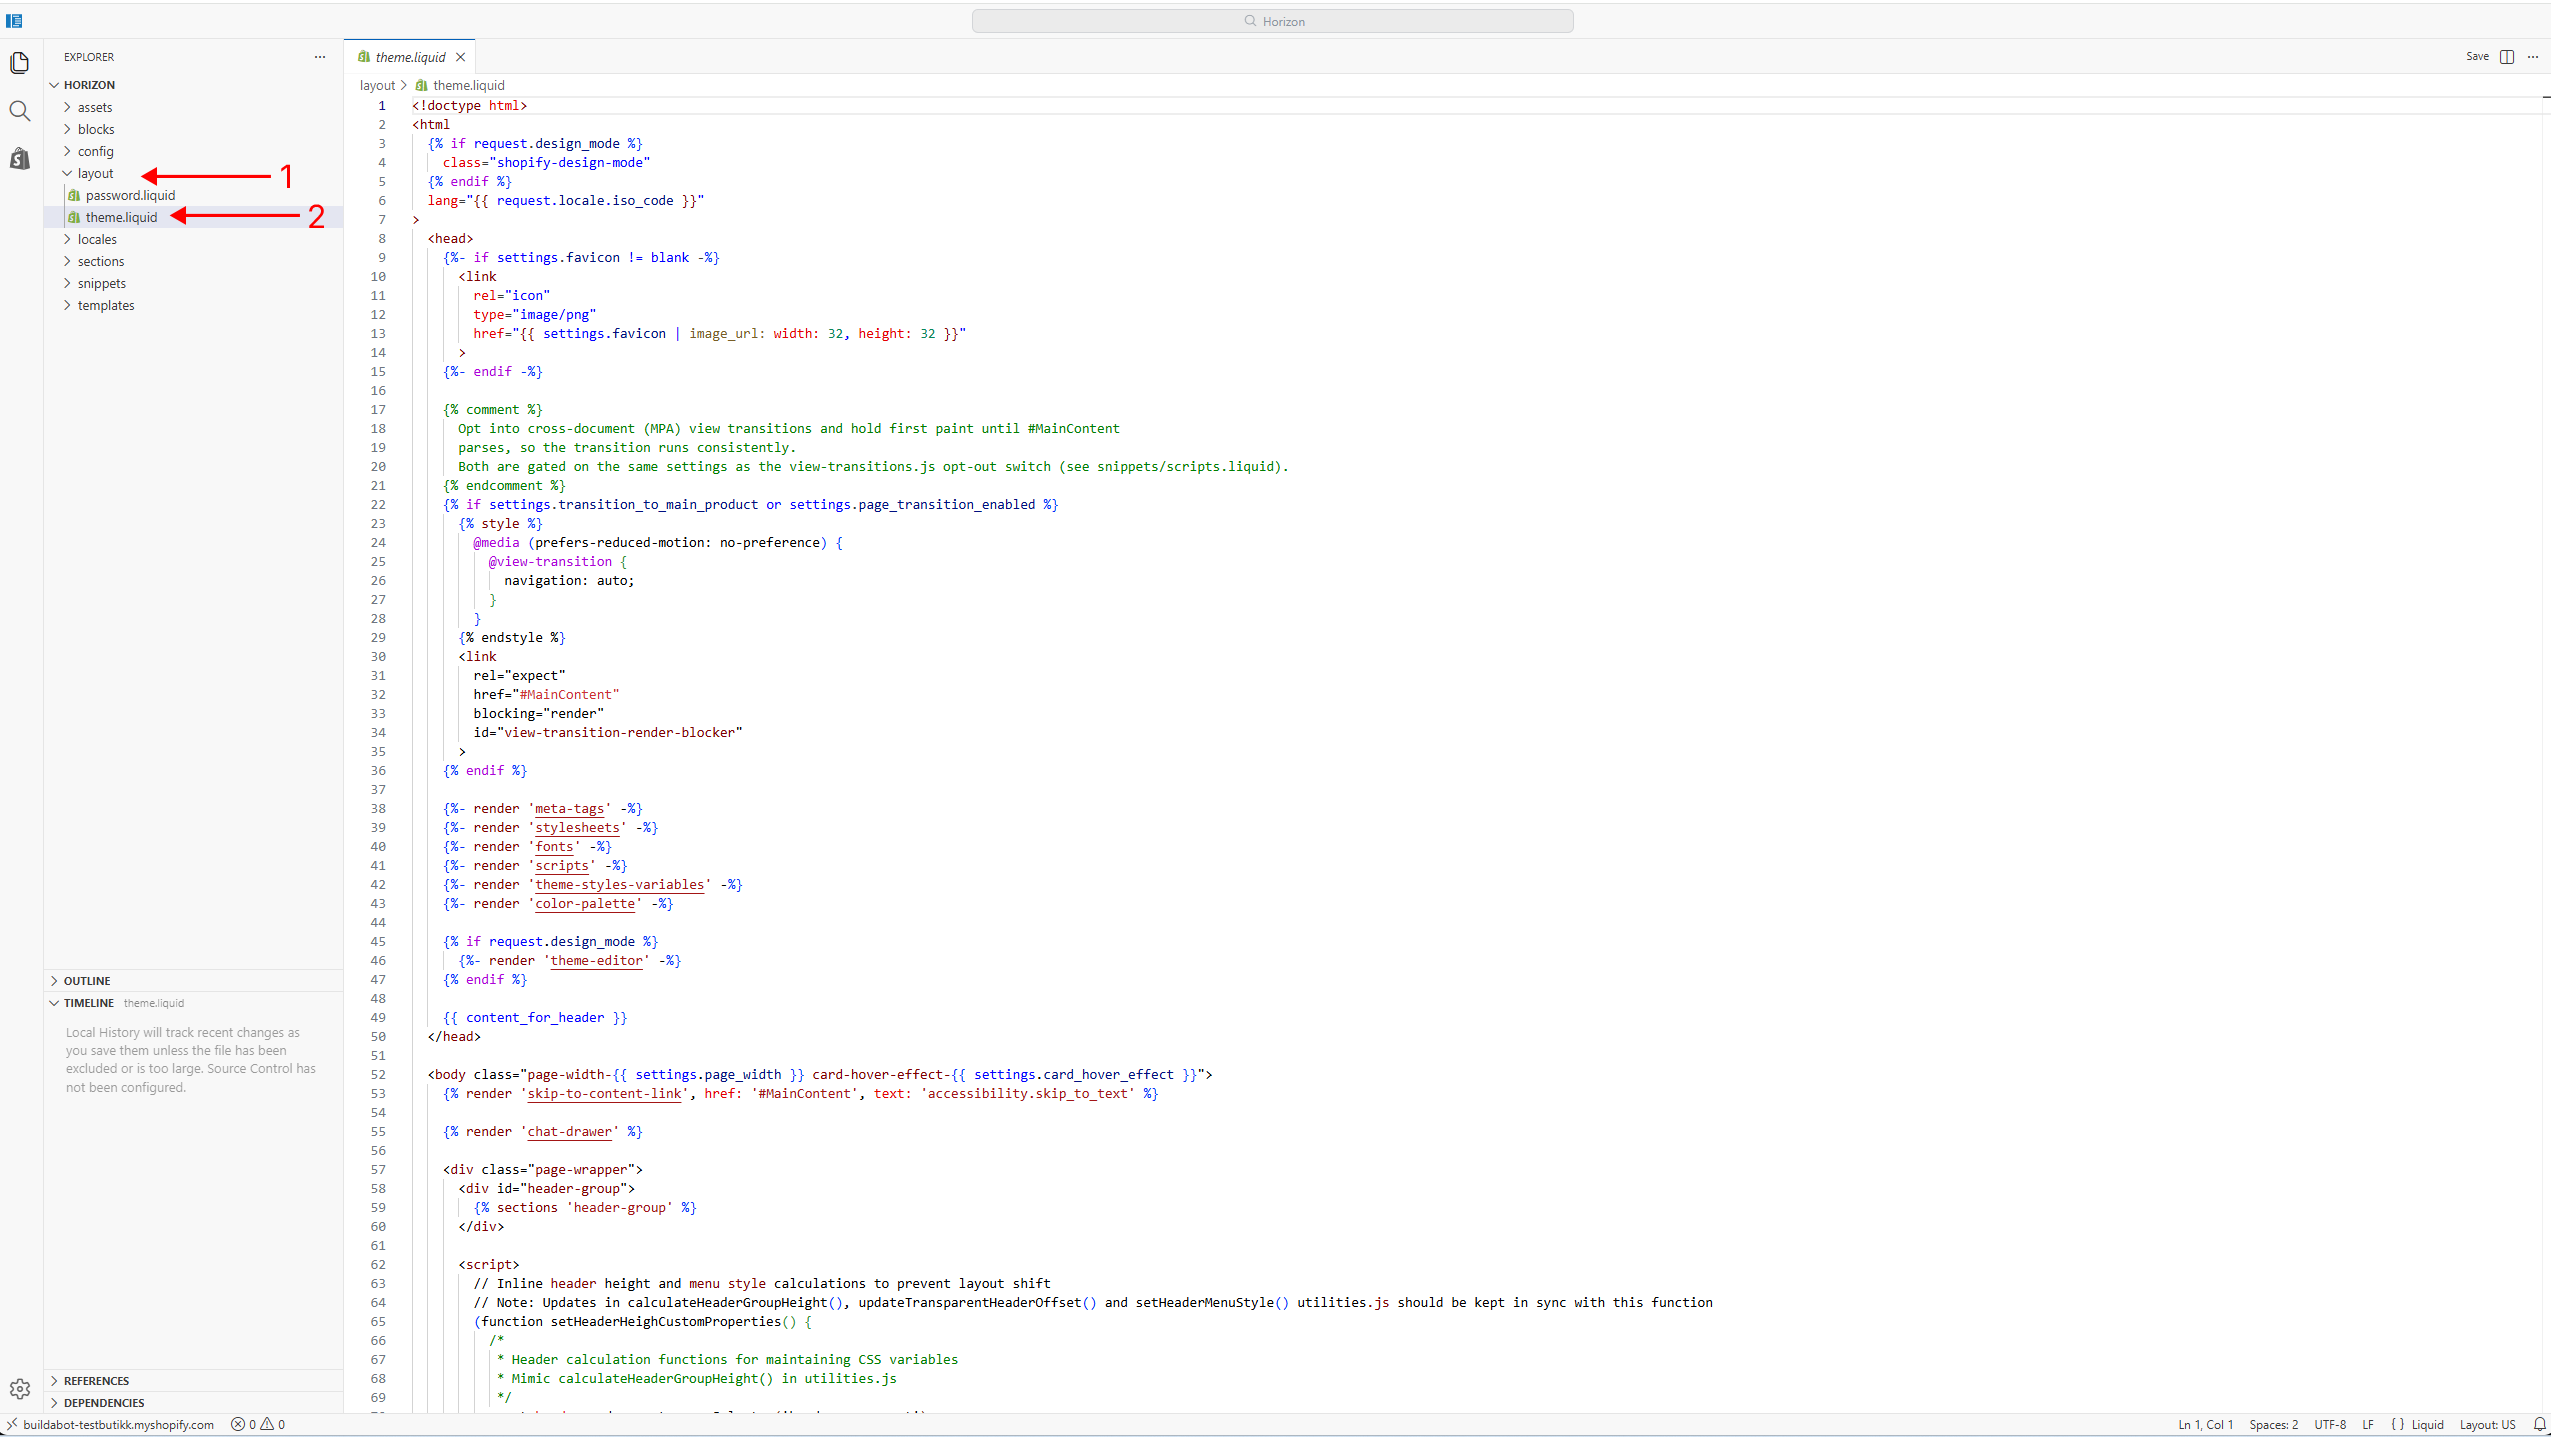This screenshot has height=1437, width=2551.
Task: Open password.liquid file
Action: tap(130, 195)
